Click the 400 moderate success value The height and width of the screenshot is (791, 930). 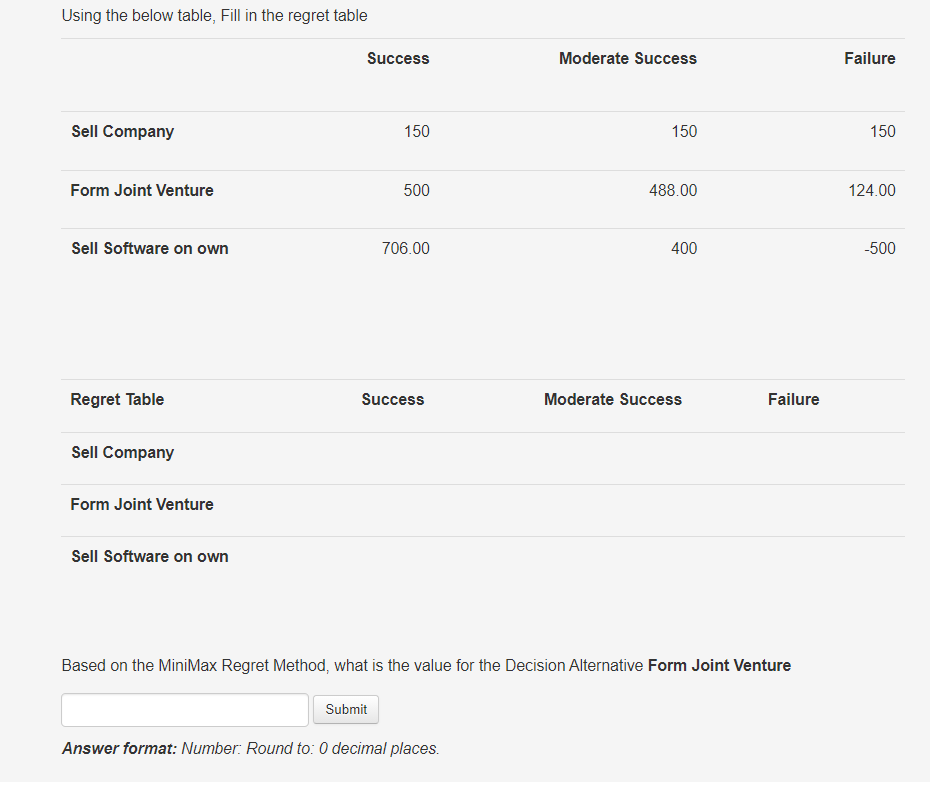coord(683,248)
